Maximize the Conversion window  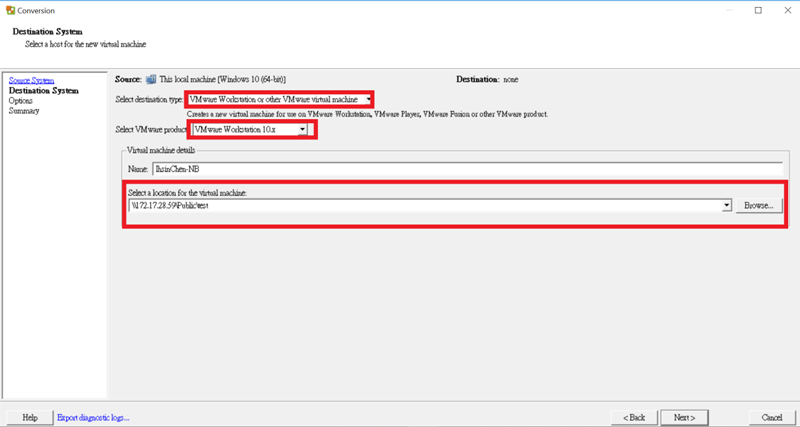tap(758, 10)
